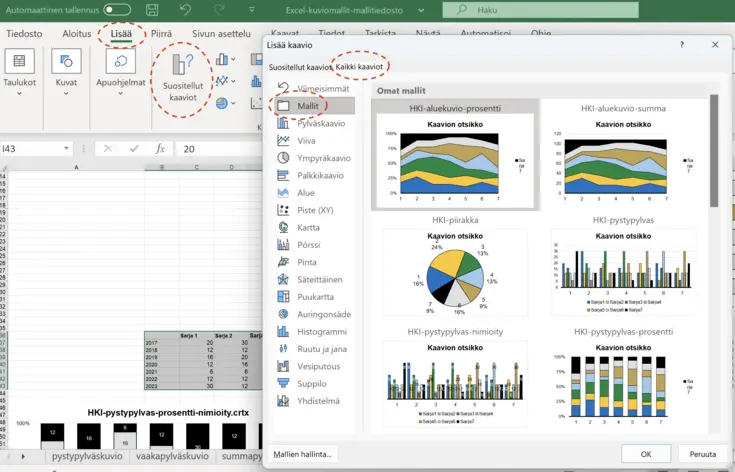
Task: Toggle the Automaattinen tallennus switch
Action: [x=117, y=9]
